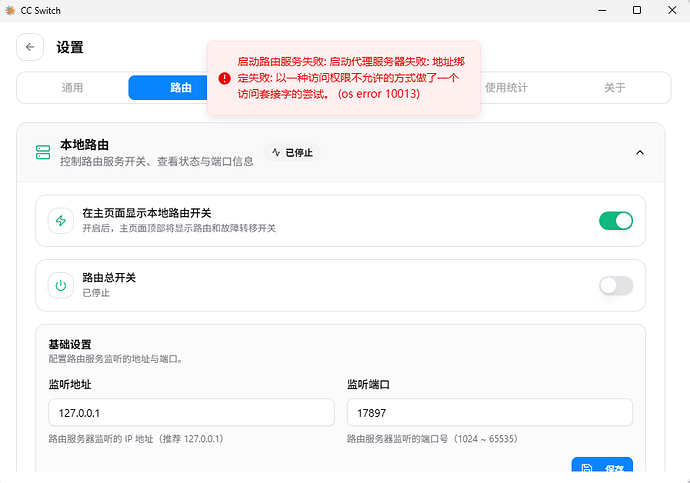Image resolution: width=690 pixels, height=483 pixels.
Task: Click the CC Switch app logo icon
Action: (10, 10)
